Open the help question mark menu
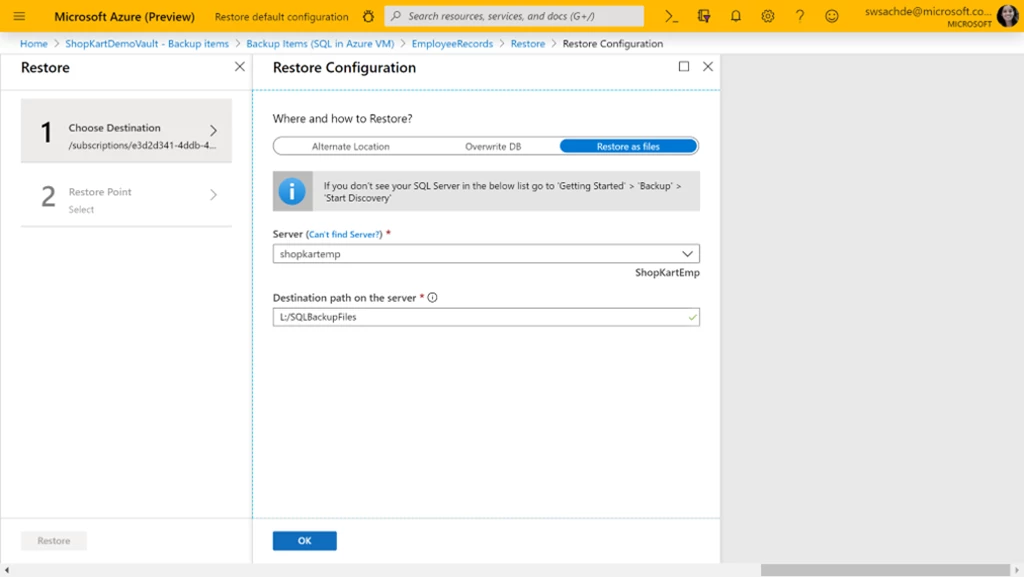 pyautogui.click(x=799, y=16)
